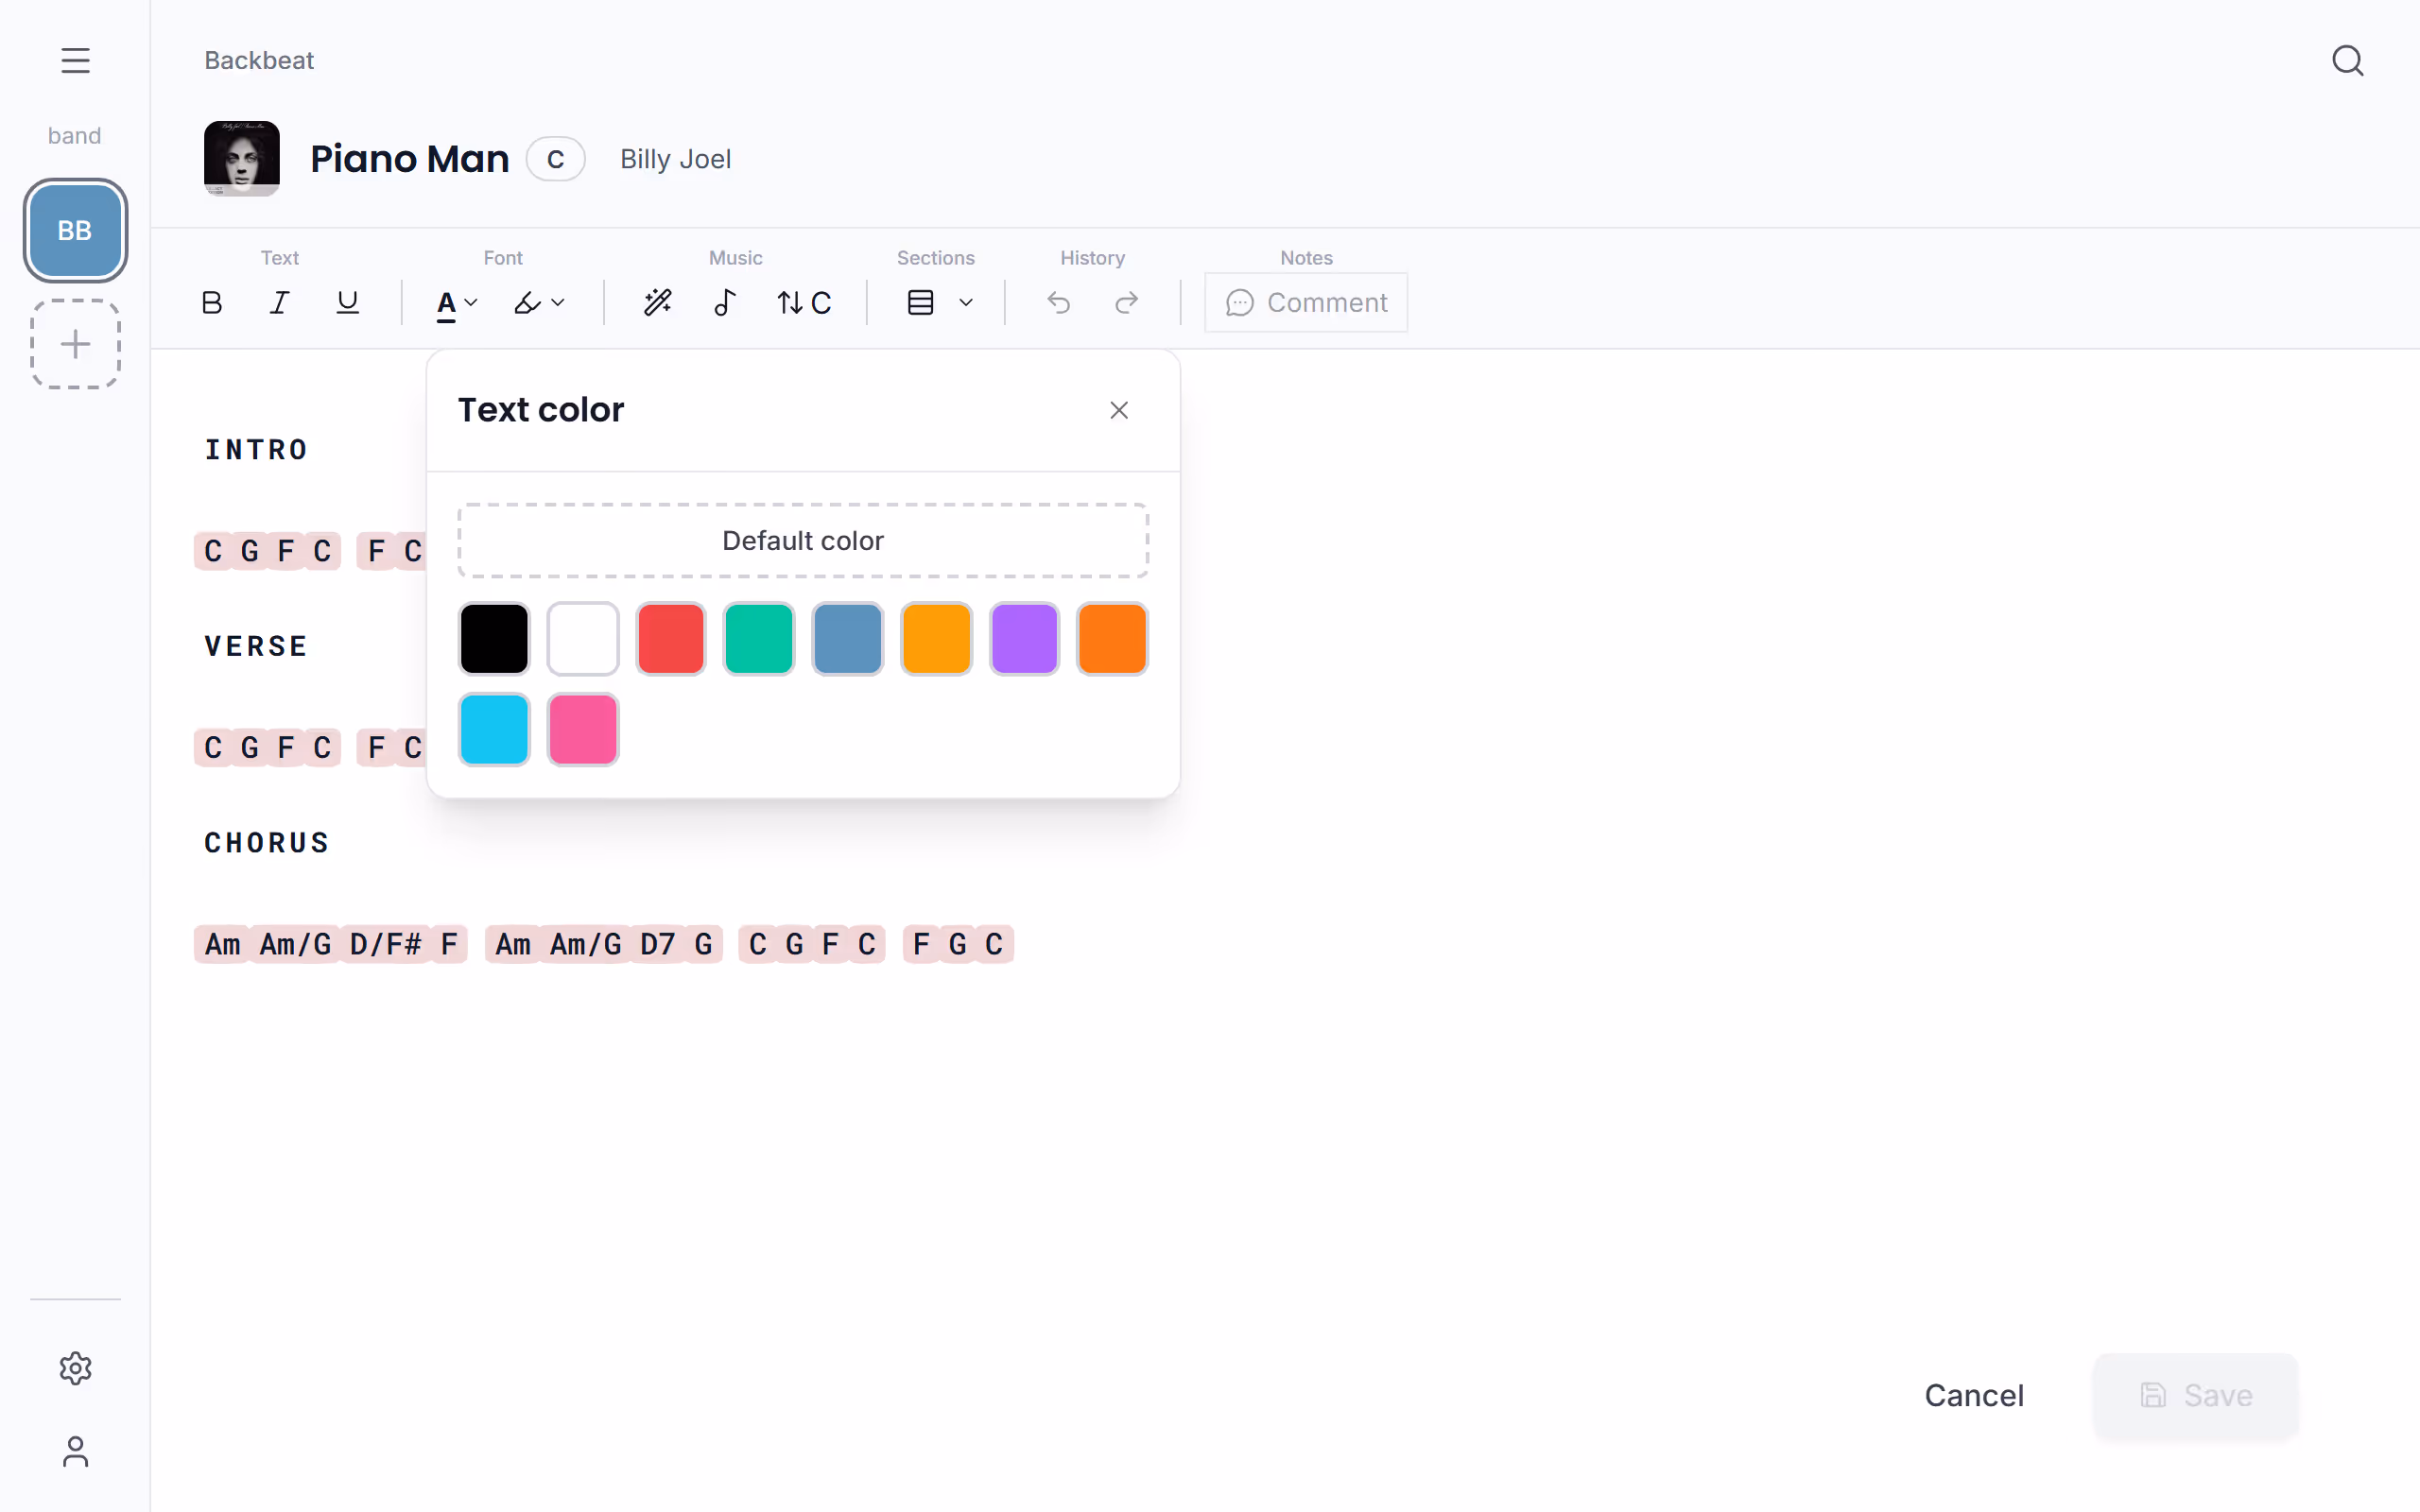Click the Backbeat breadcrumb link

[x=259, y=60]
